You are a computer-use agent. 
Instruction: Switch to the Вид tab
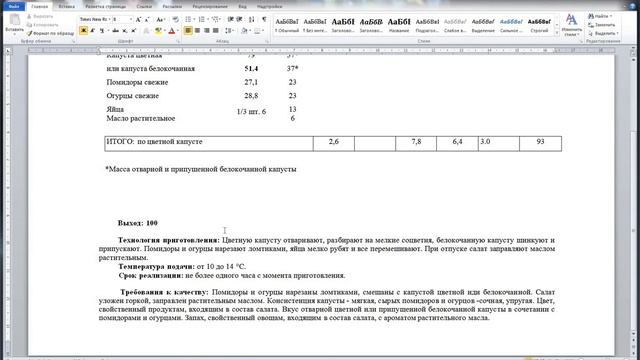click(242, 7)
